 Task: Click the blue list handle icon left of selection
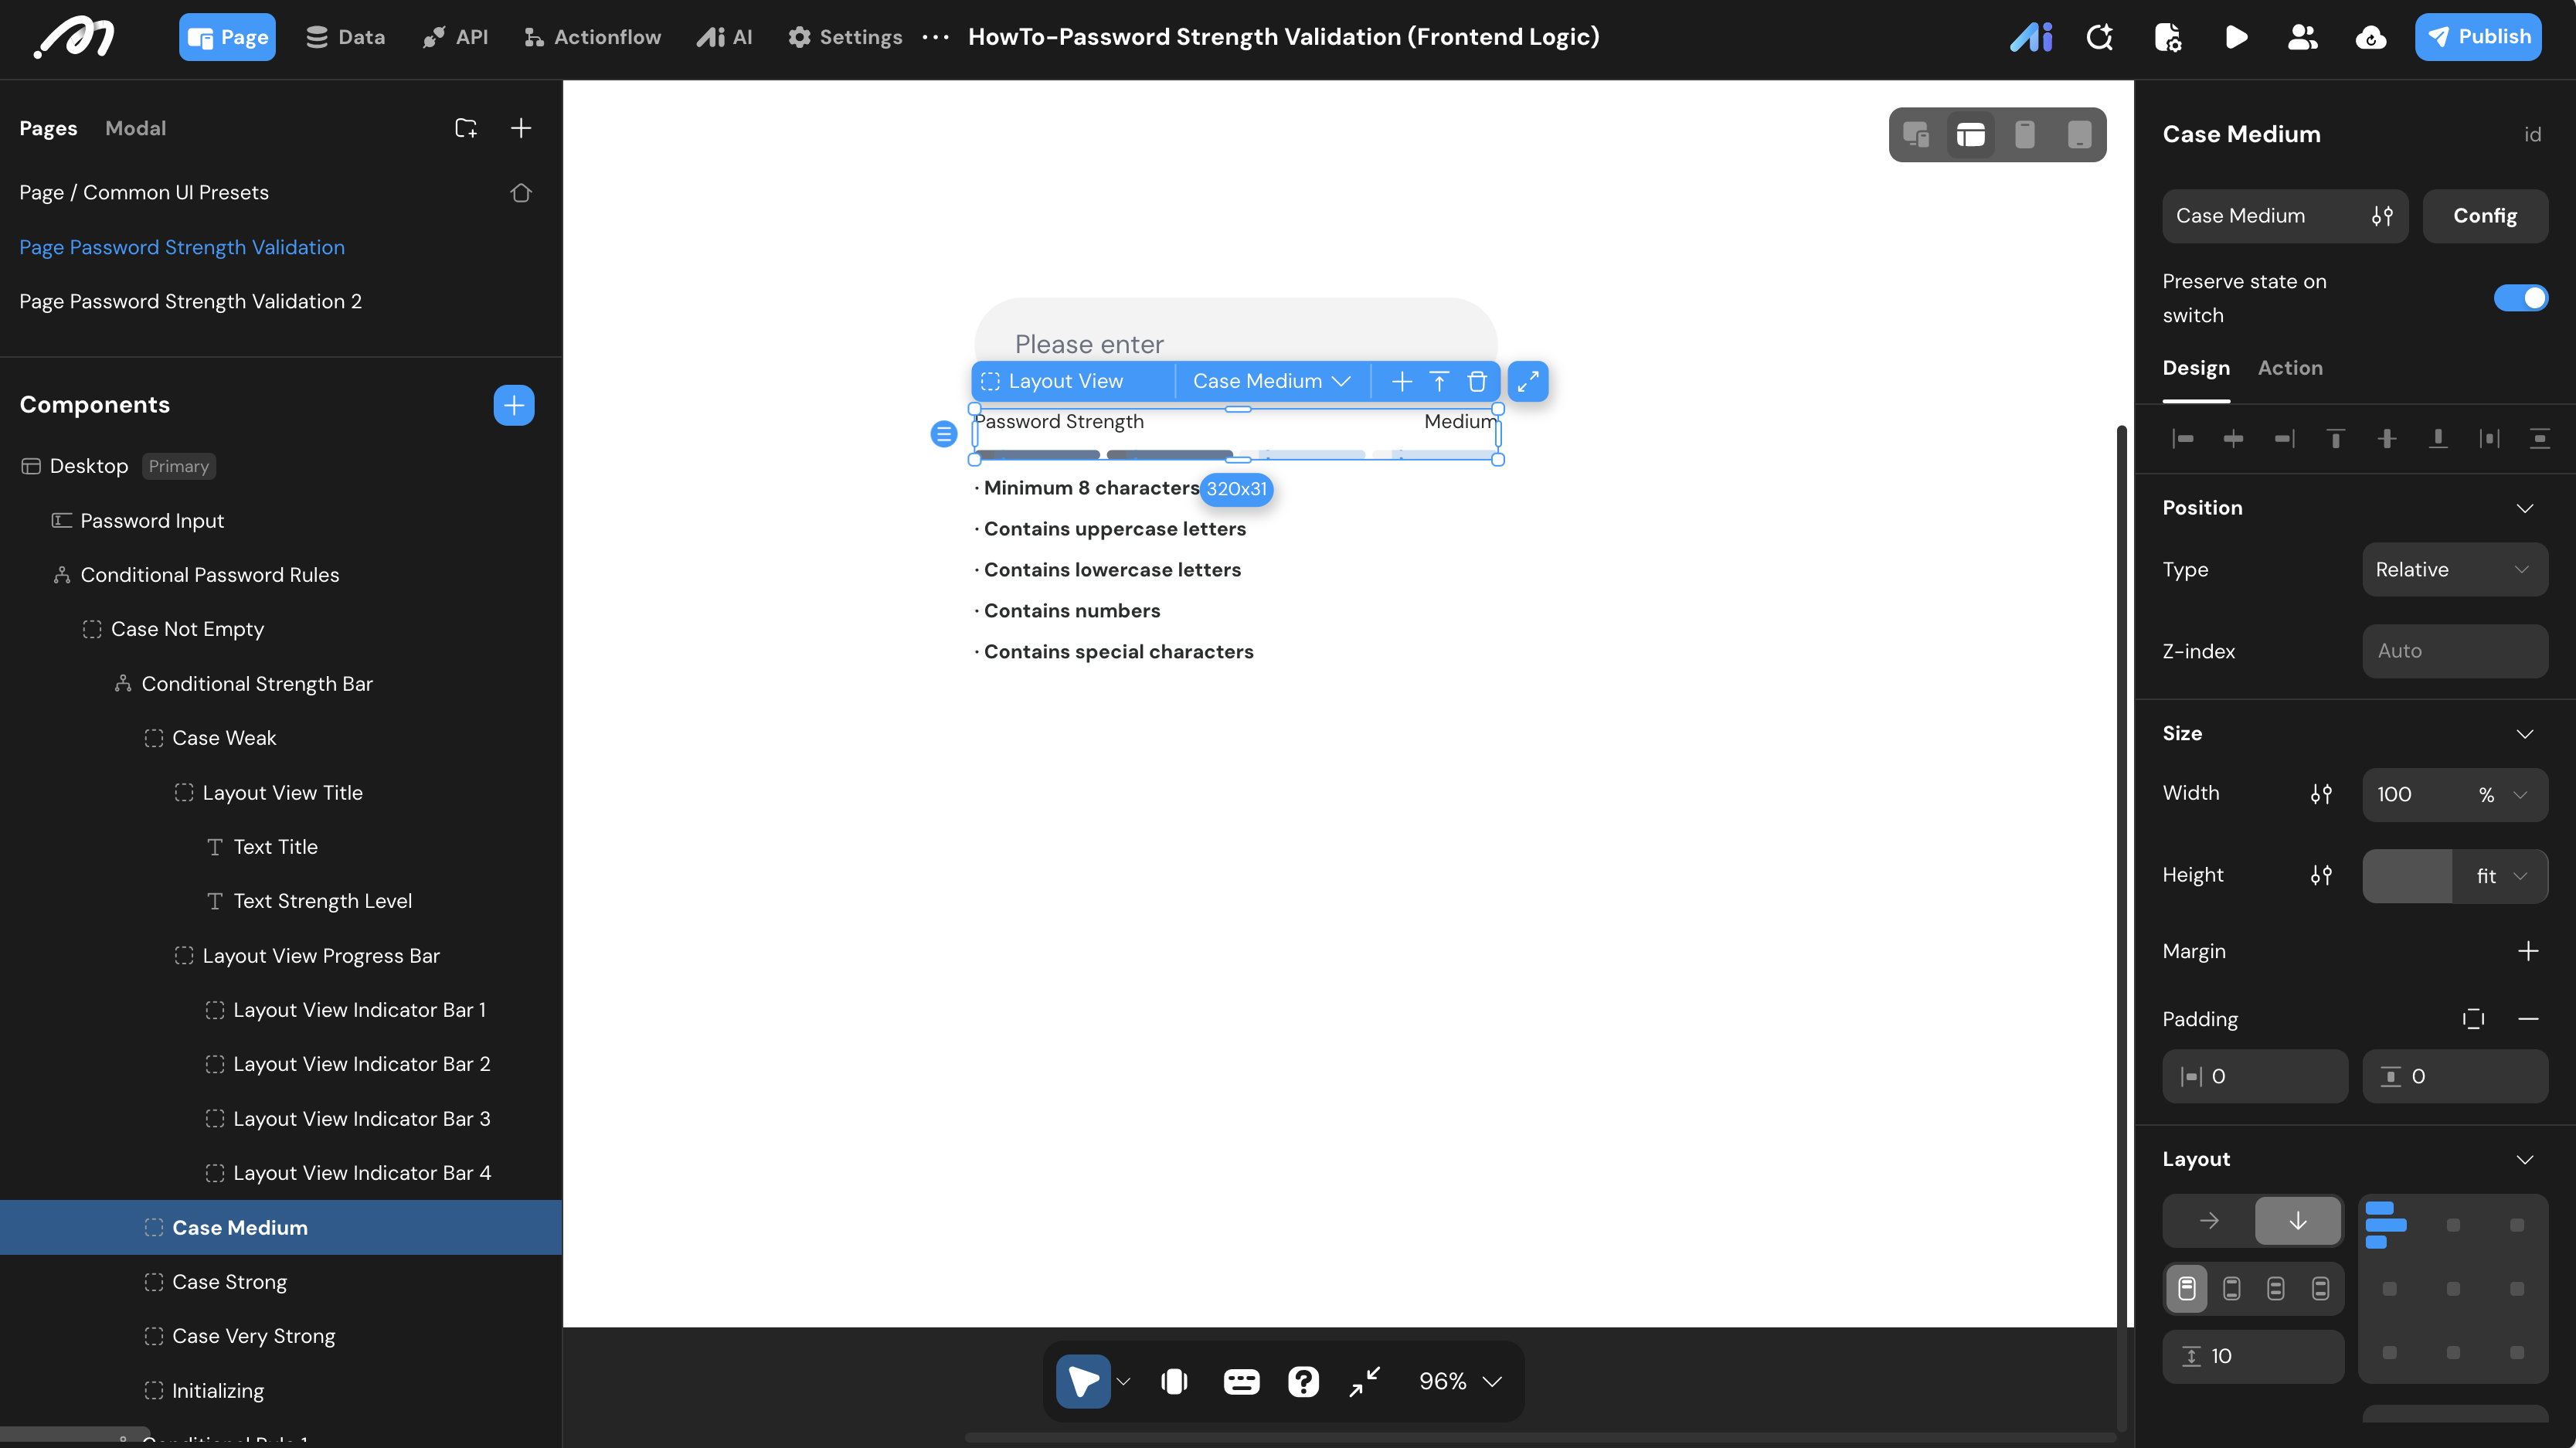tap(943, 434)
